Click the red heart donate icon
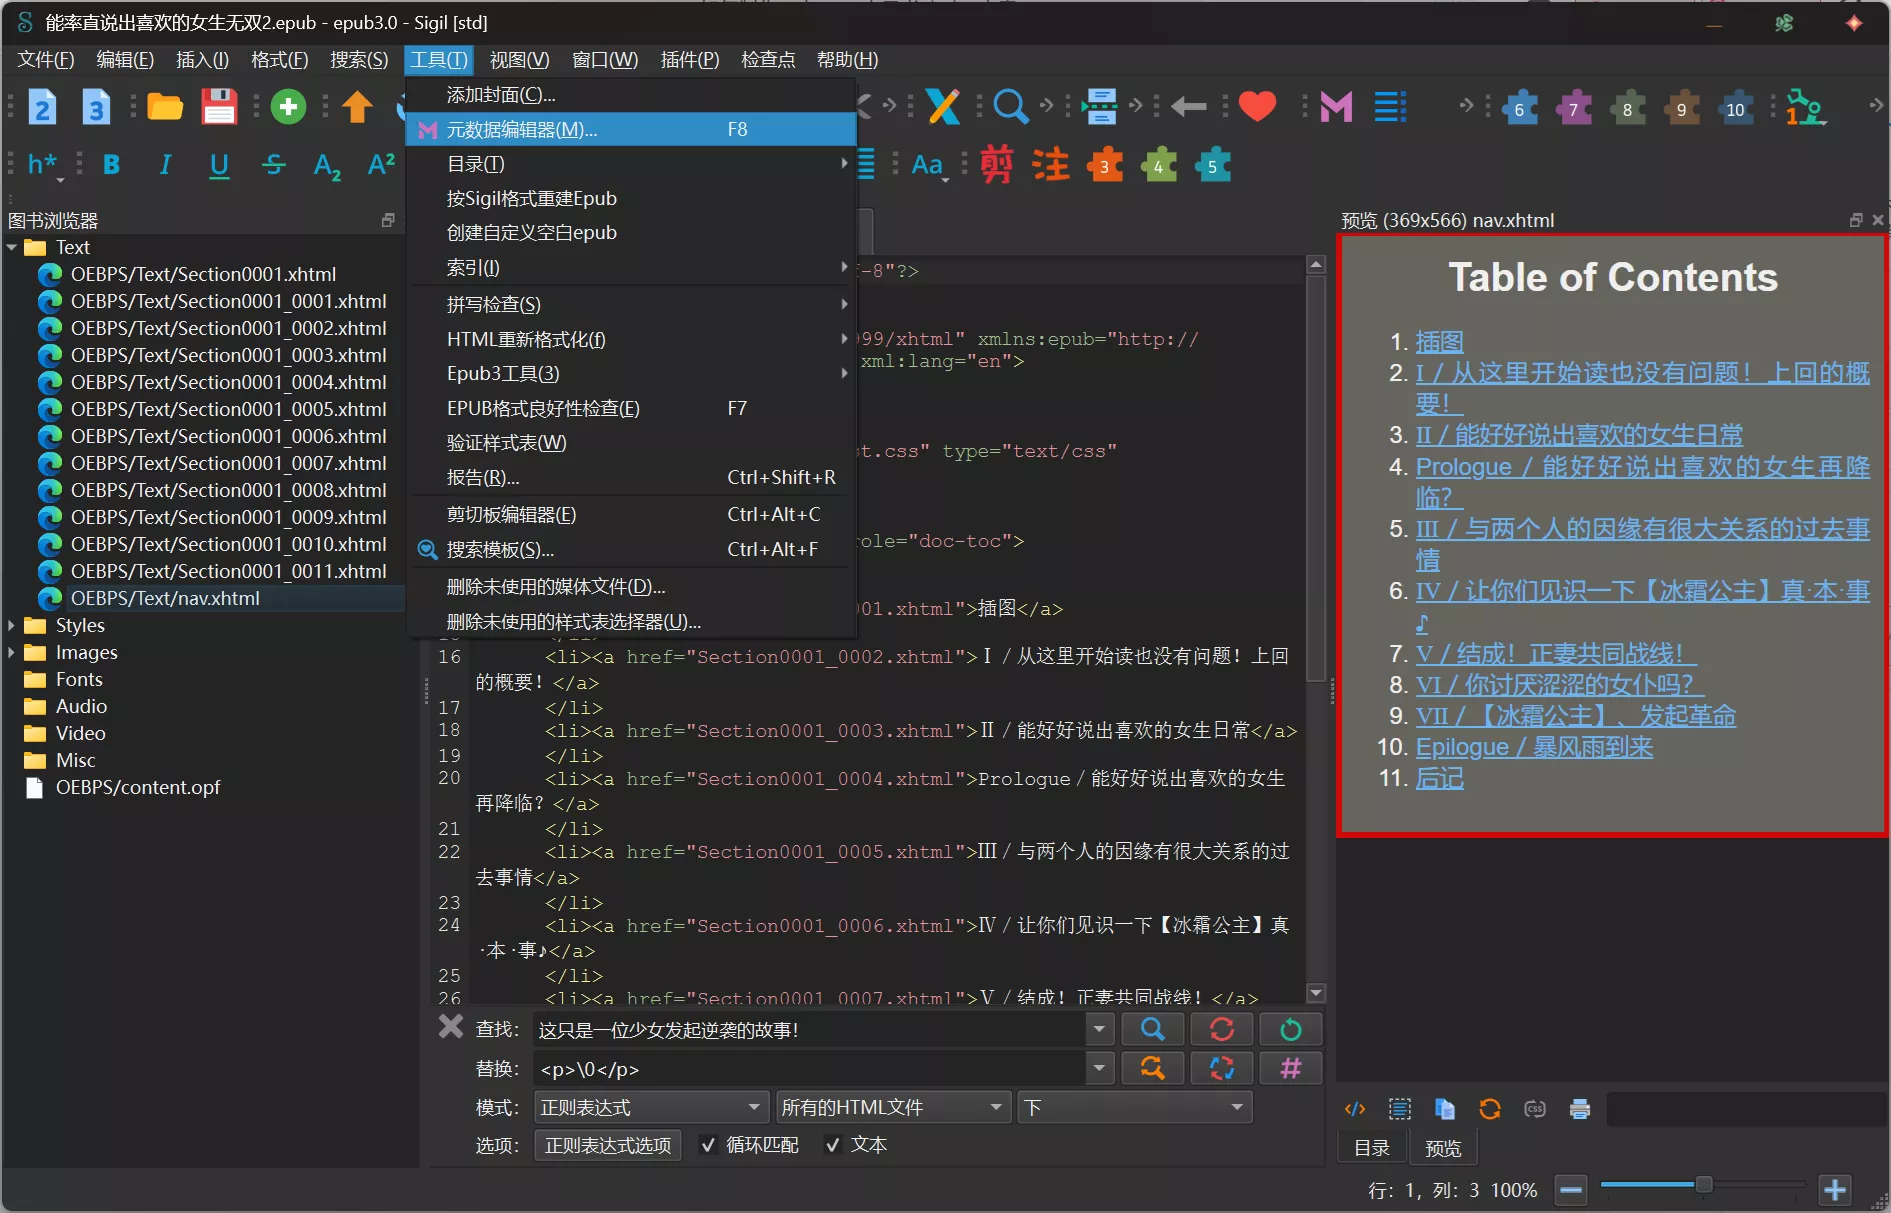The height and width of the screenshot is (1213, 1891). pos(1257,106)
